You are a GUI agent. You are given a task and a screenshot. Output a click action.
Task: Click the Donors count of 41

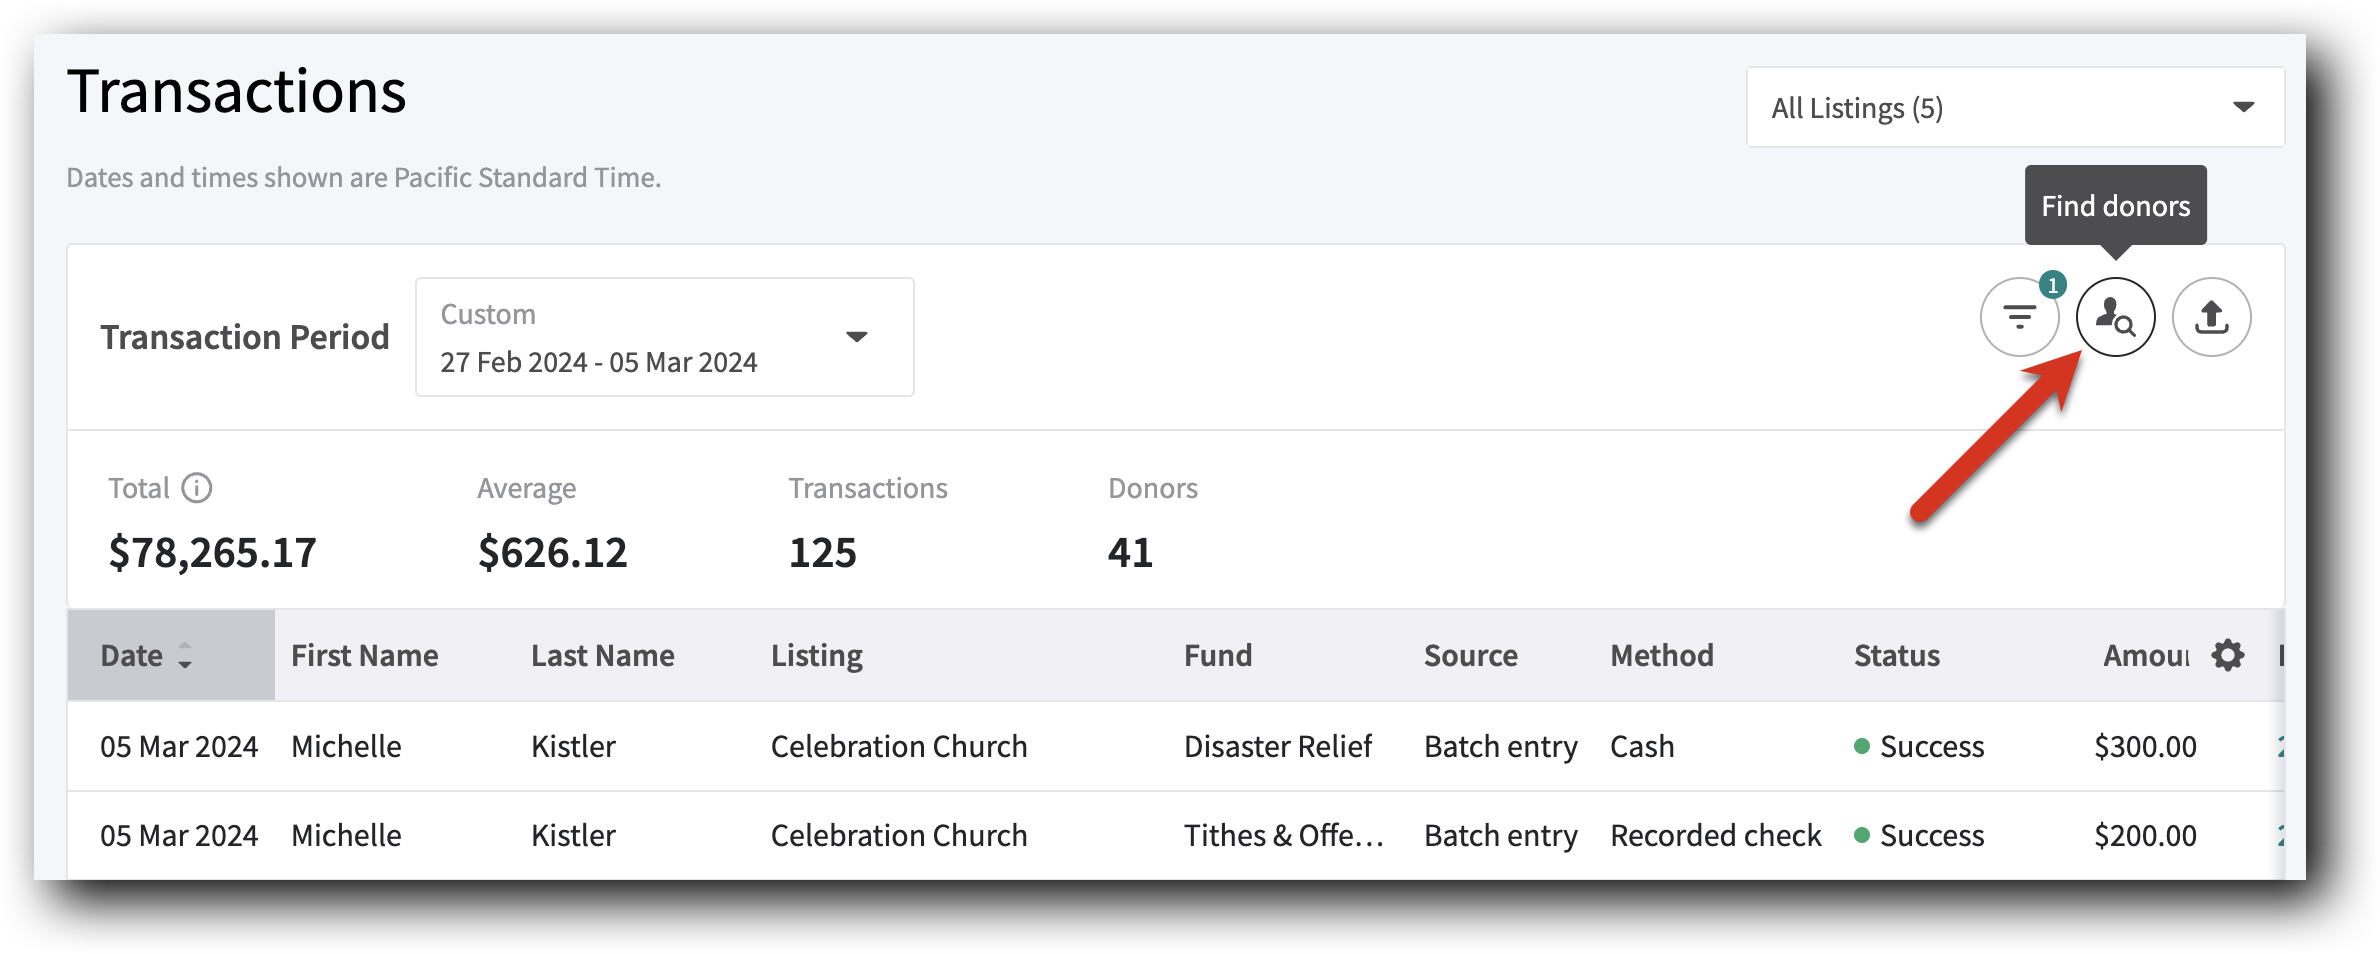(1131, 551)
